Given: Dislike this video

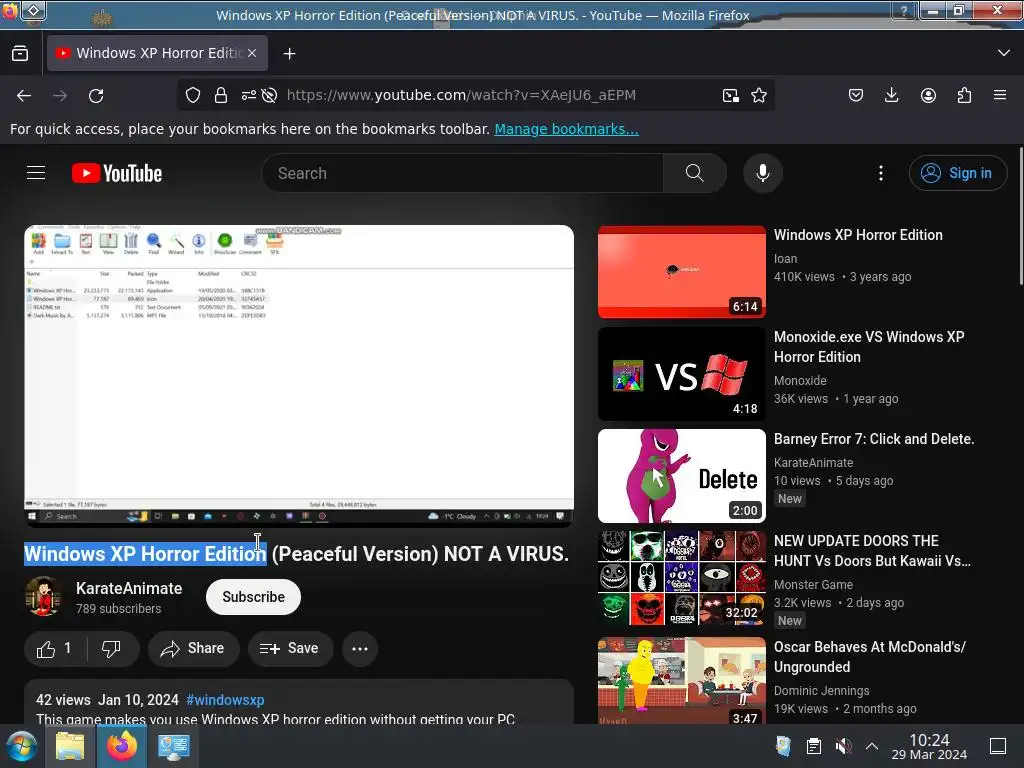Looking at the screenshot, I should tap(111, 648).
